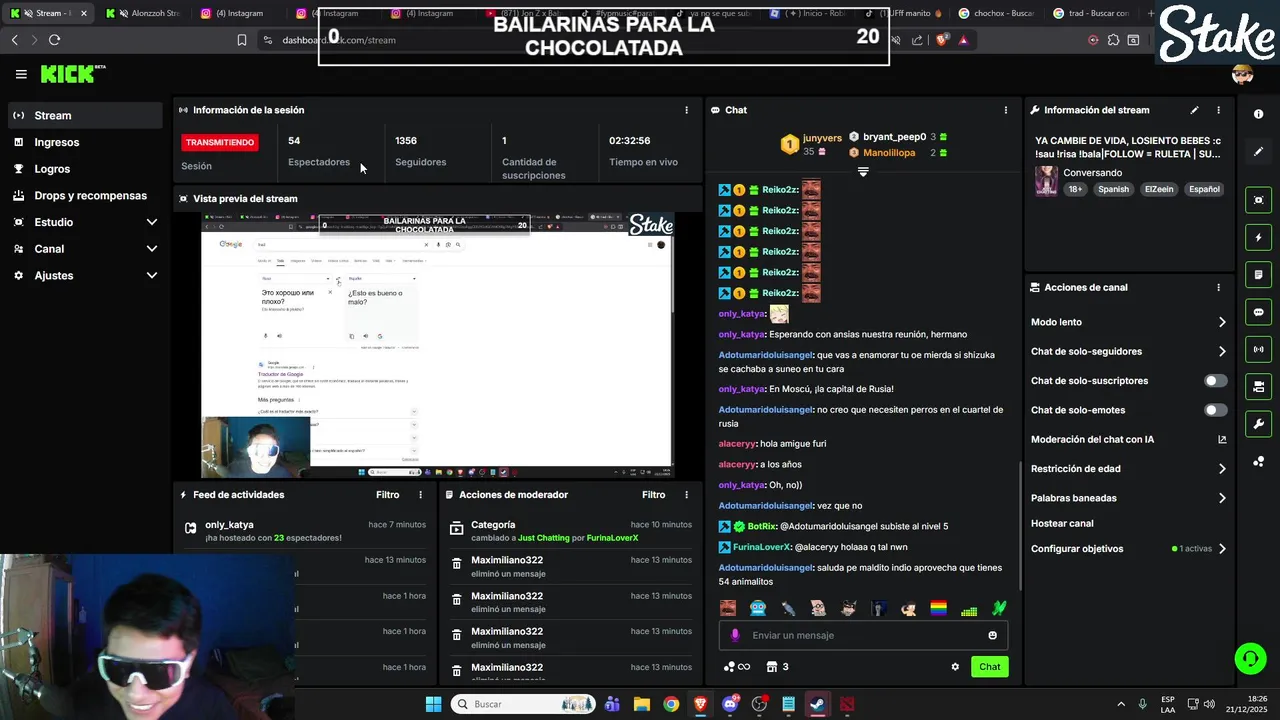Edit stream info with pencil icon
Image resolution: width=1280 pixels, height=720 pixels.
(x=1194, y=110)
